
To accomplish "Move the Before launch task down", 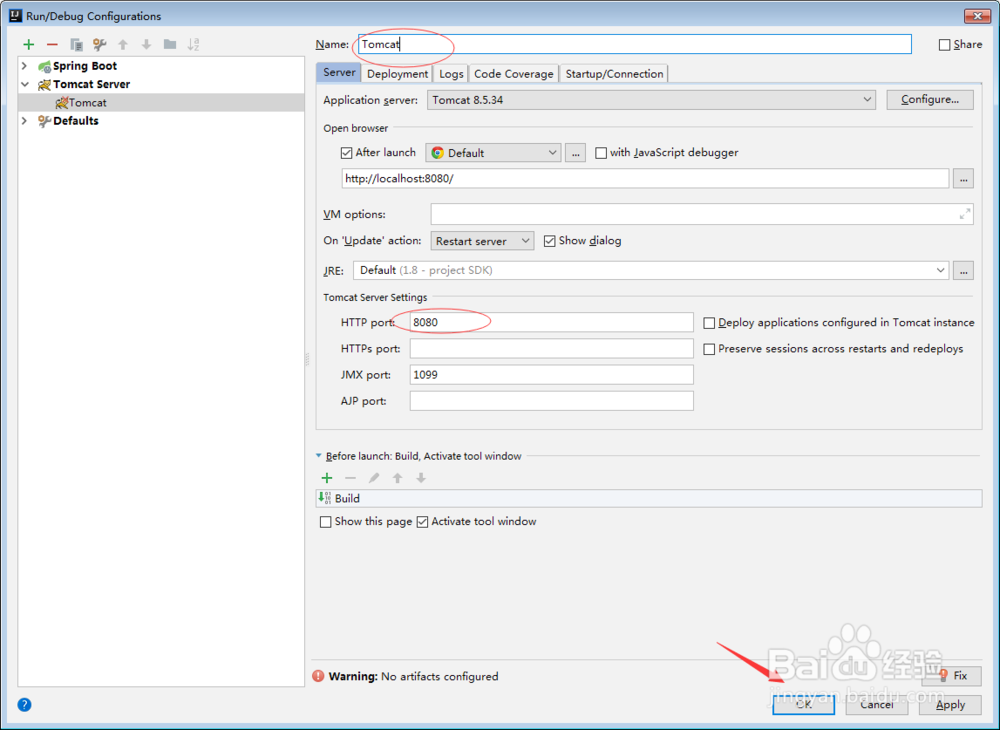I will (421, 478).
